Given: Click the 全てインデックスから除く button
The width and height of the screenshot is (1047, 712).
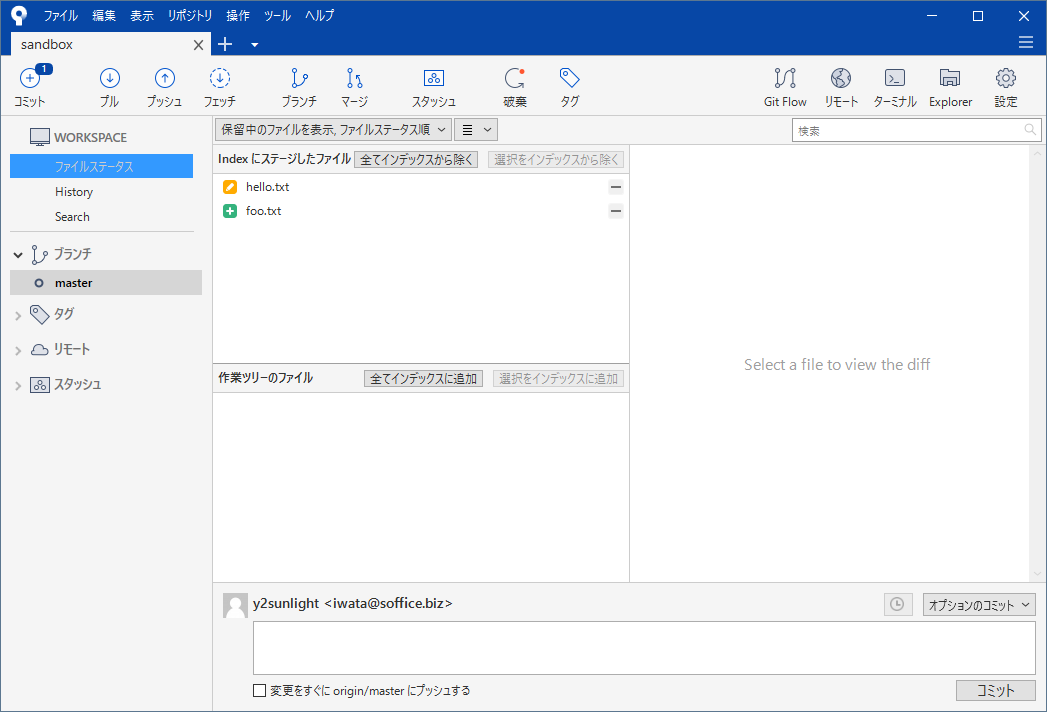Looking at the screenshot, I should pyautogui.click(x=416, y=159).
